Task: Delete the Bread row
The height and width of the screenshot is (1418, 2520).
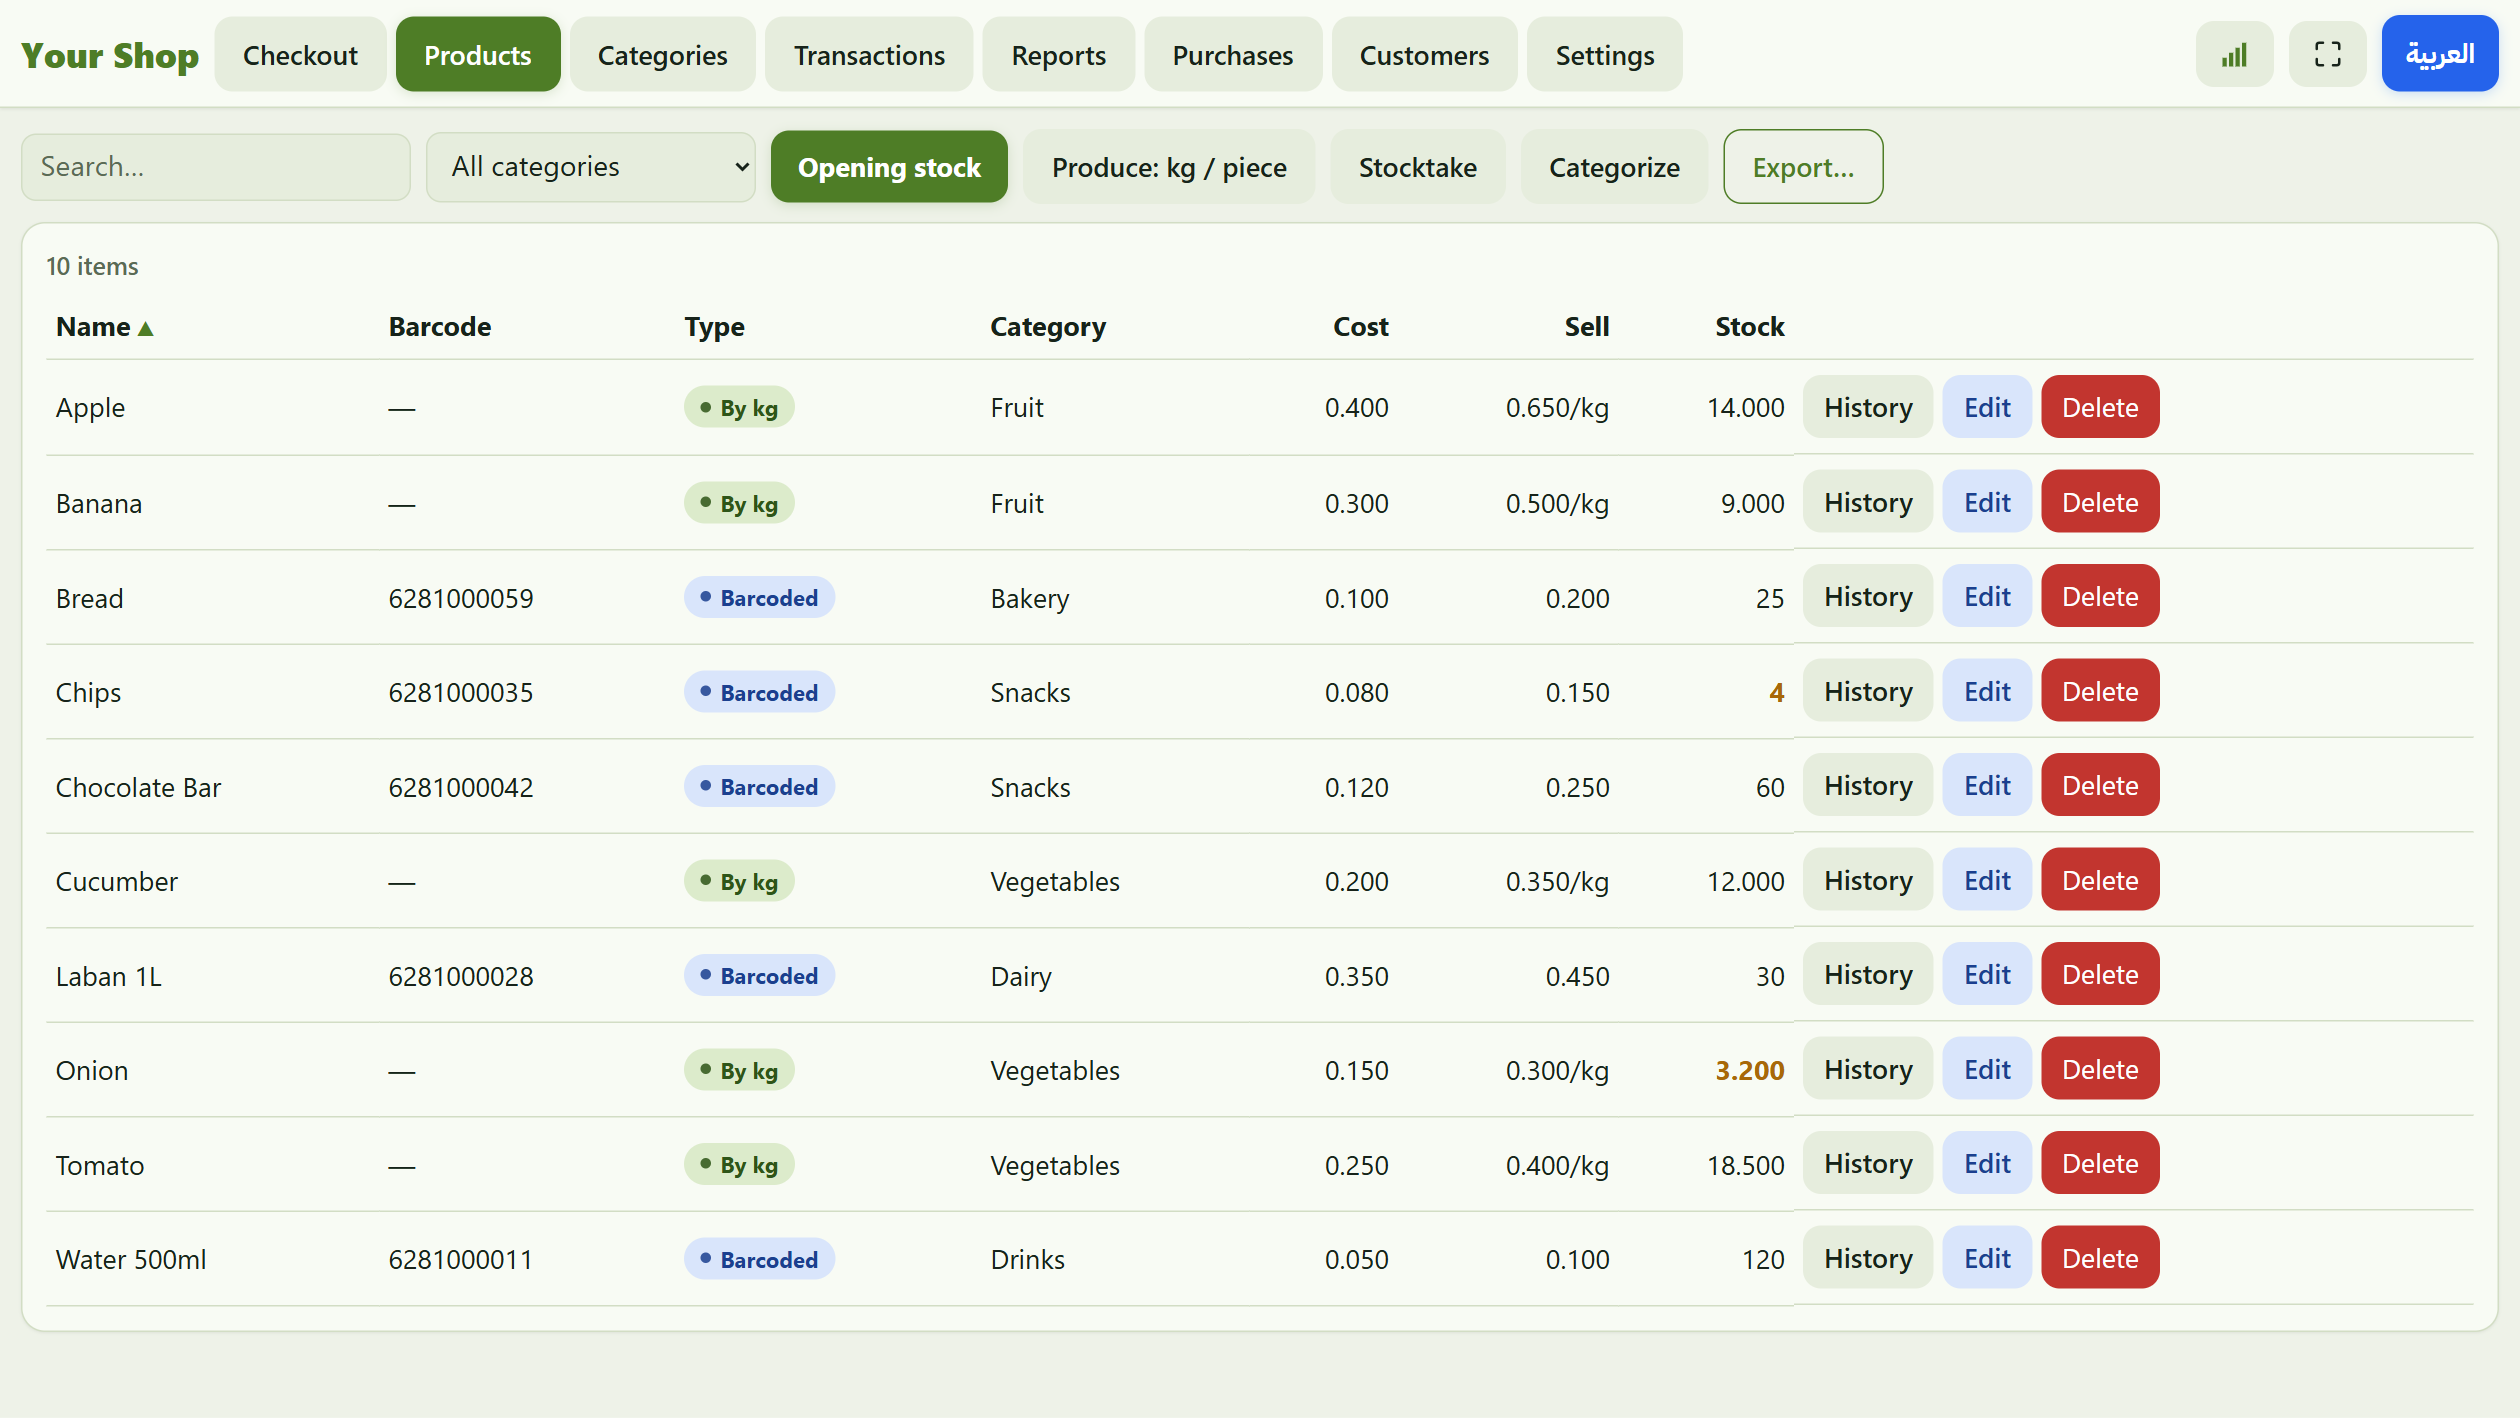Action: (x=2100, y=596)
